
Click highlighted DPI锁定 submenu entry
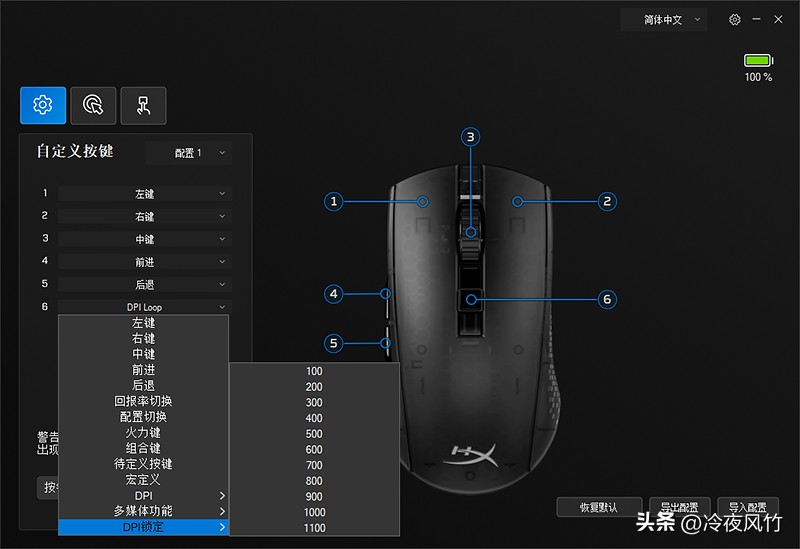pos(143,527)
